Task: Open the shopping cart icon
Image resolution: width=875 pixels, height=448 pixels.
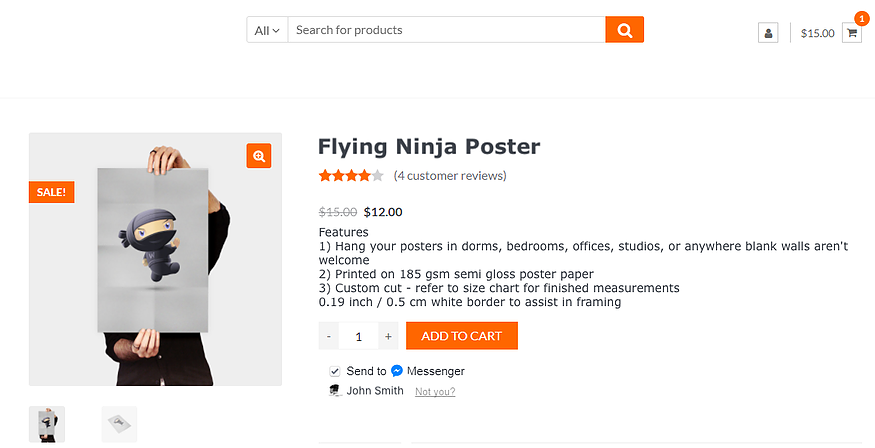Action: click(x=852, y=33)
